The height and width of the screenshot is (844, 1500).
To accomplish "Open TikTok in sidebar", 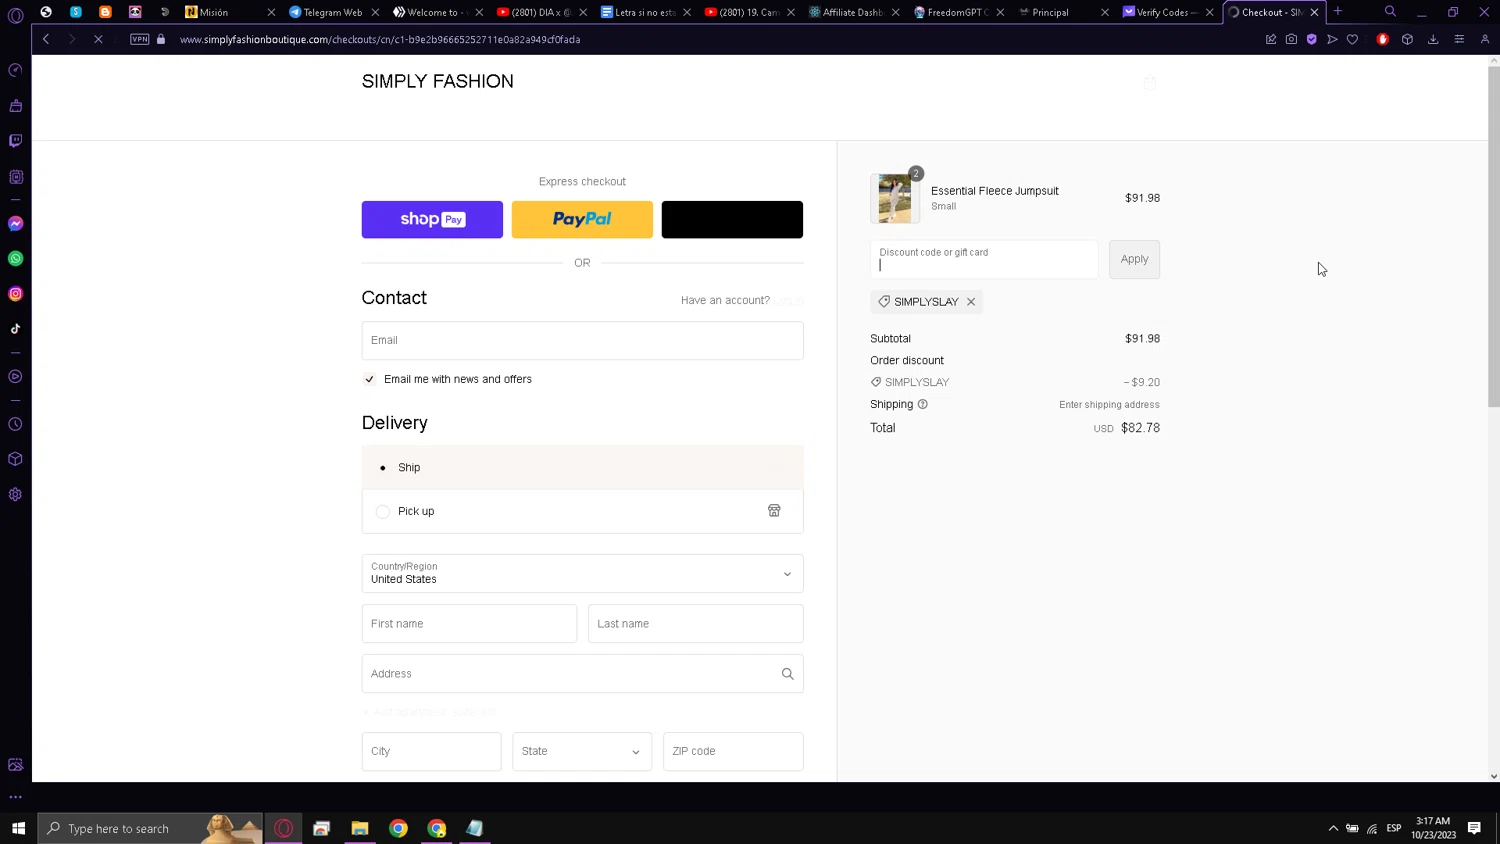I will coord(15,329).
